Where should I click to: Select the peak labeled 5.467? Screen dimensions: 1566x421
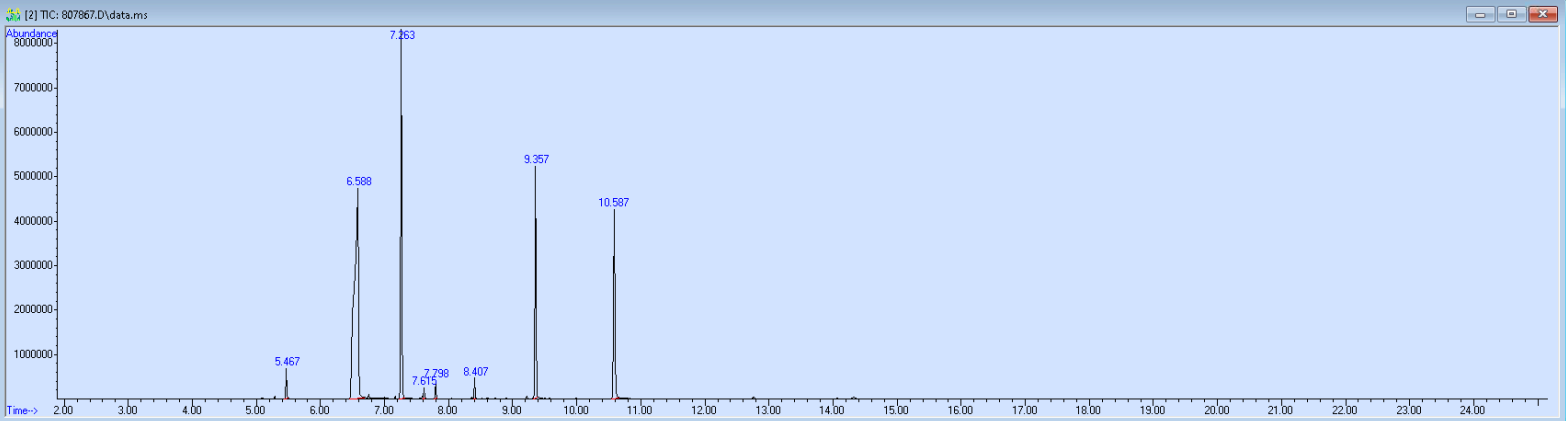(287, 362)
